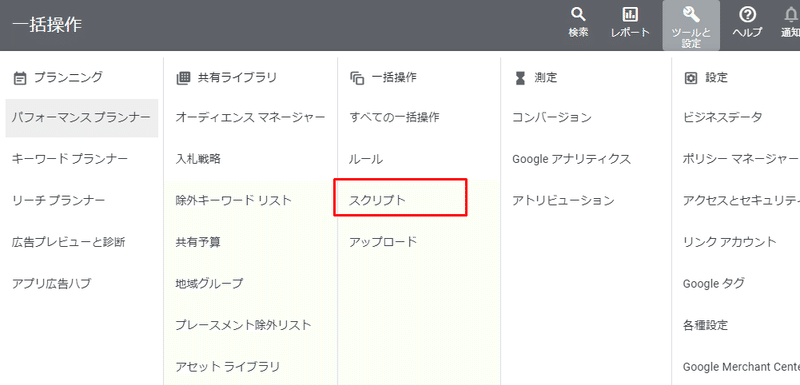Open キーワード プランナー
Viewport: 800px width, 385px height.
click(x=70, y=159)
